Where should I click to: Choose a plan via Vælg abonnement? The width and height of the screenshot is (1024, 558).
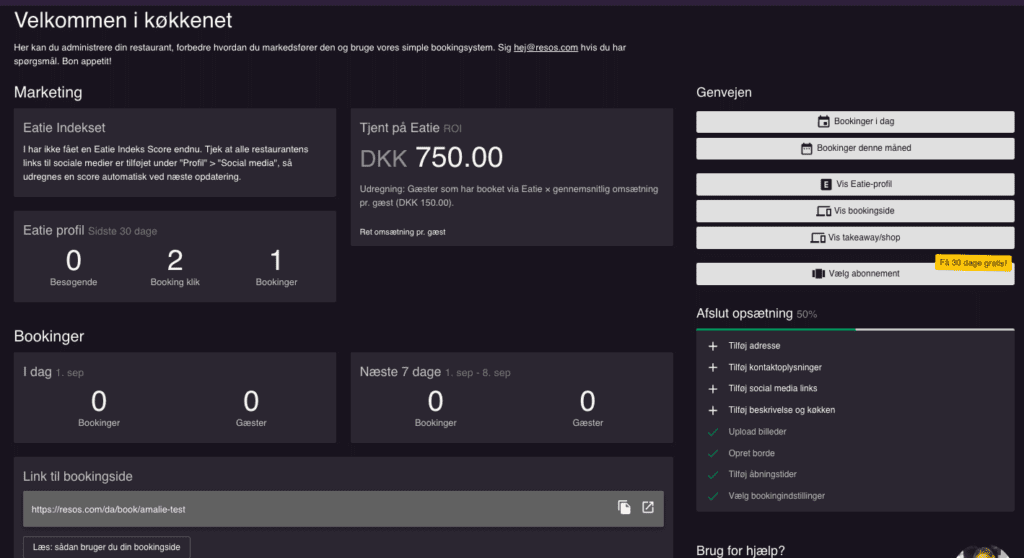[x=855, y=274]
